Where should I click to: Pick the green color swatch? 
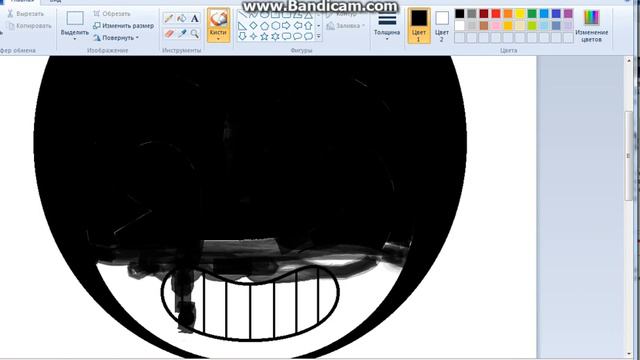pyautogui.click(x=532, y=14)
